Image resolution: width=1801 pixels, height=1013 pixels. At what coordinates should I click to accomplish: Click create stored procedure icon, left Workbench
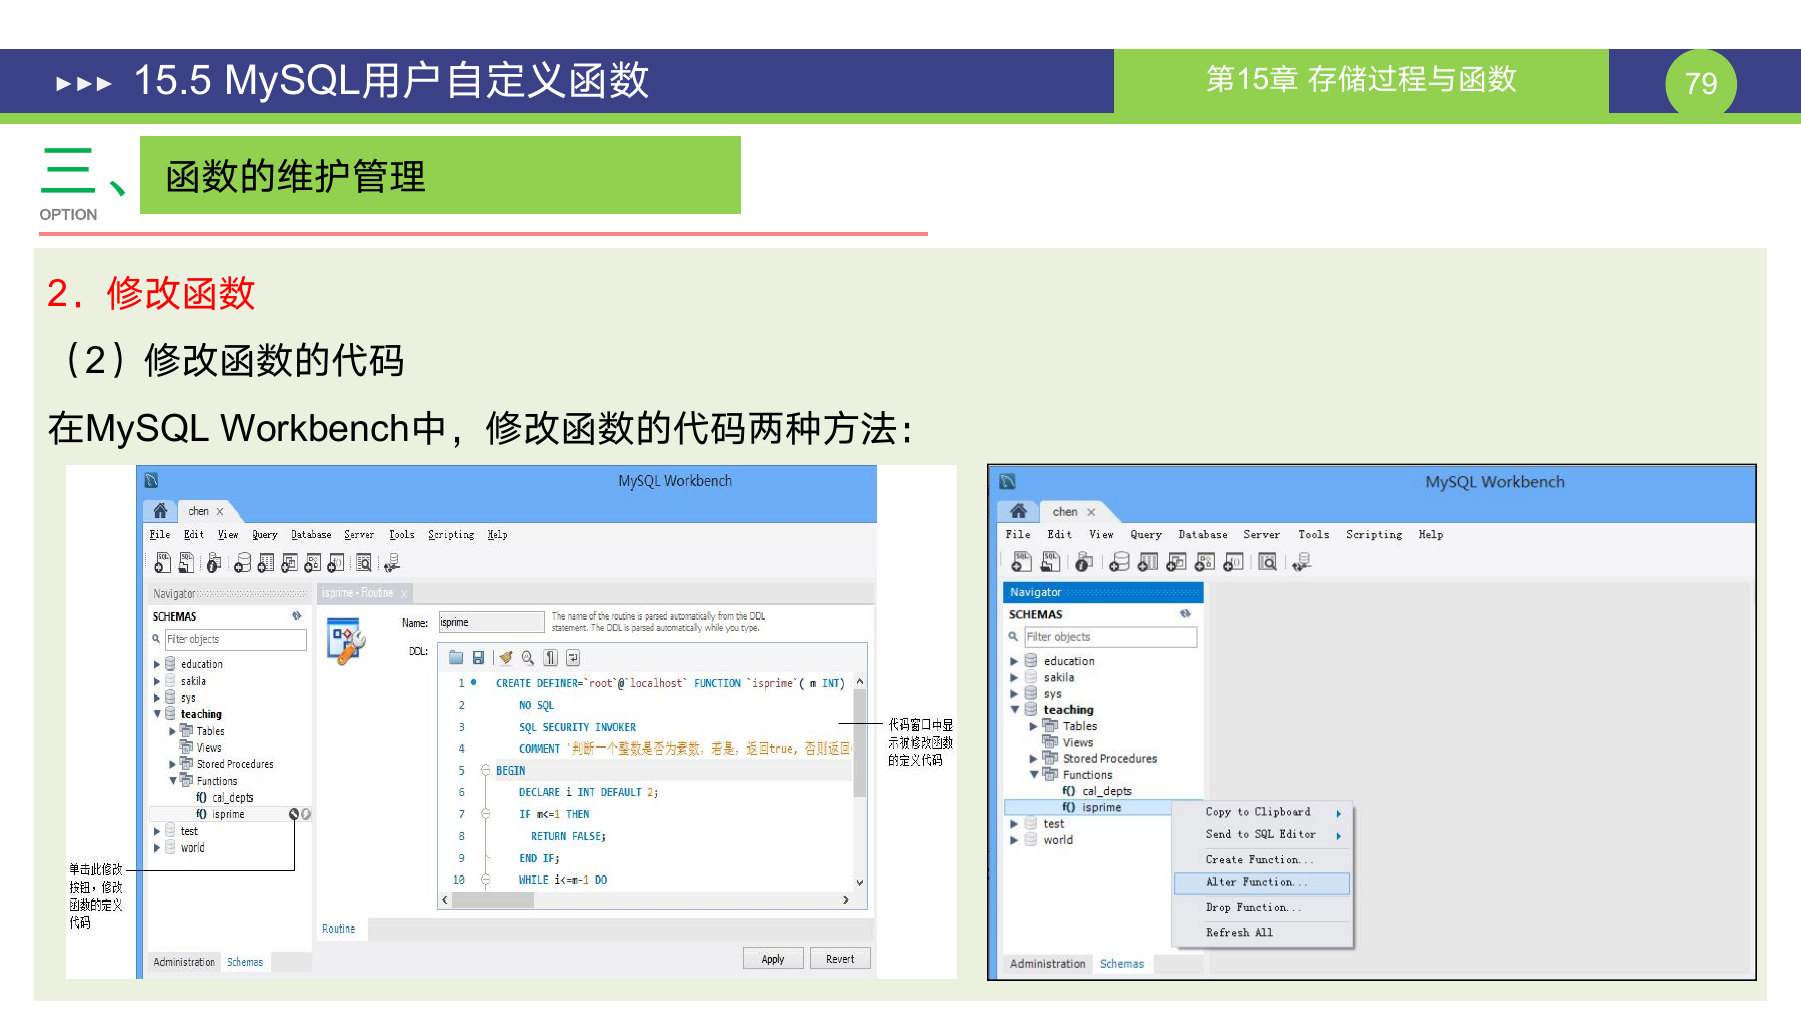[x=313, y=563]
